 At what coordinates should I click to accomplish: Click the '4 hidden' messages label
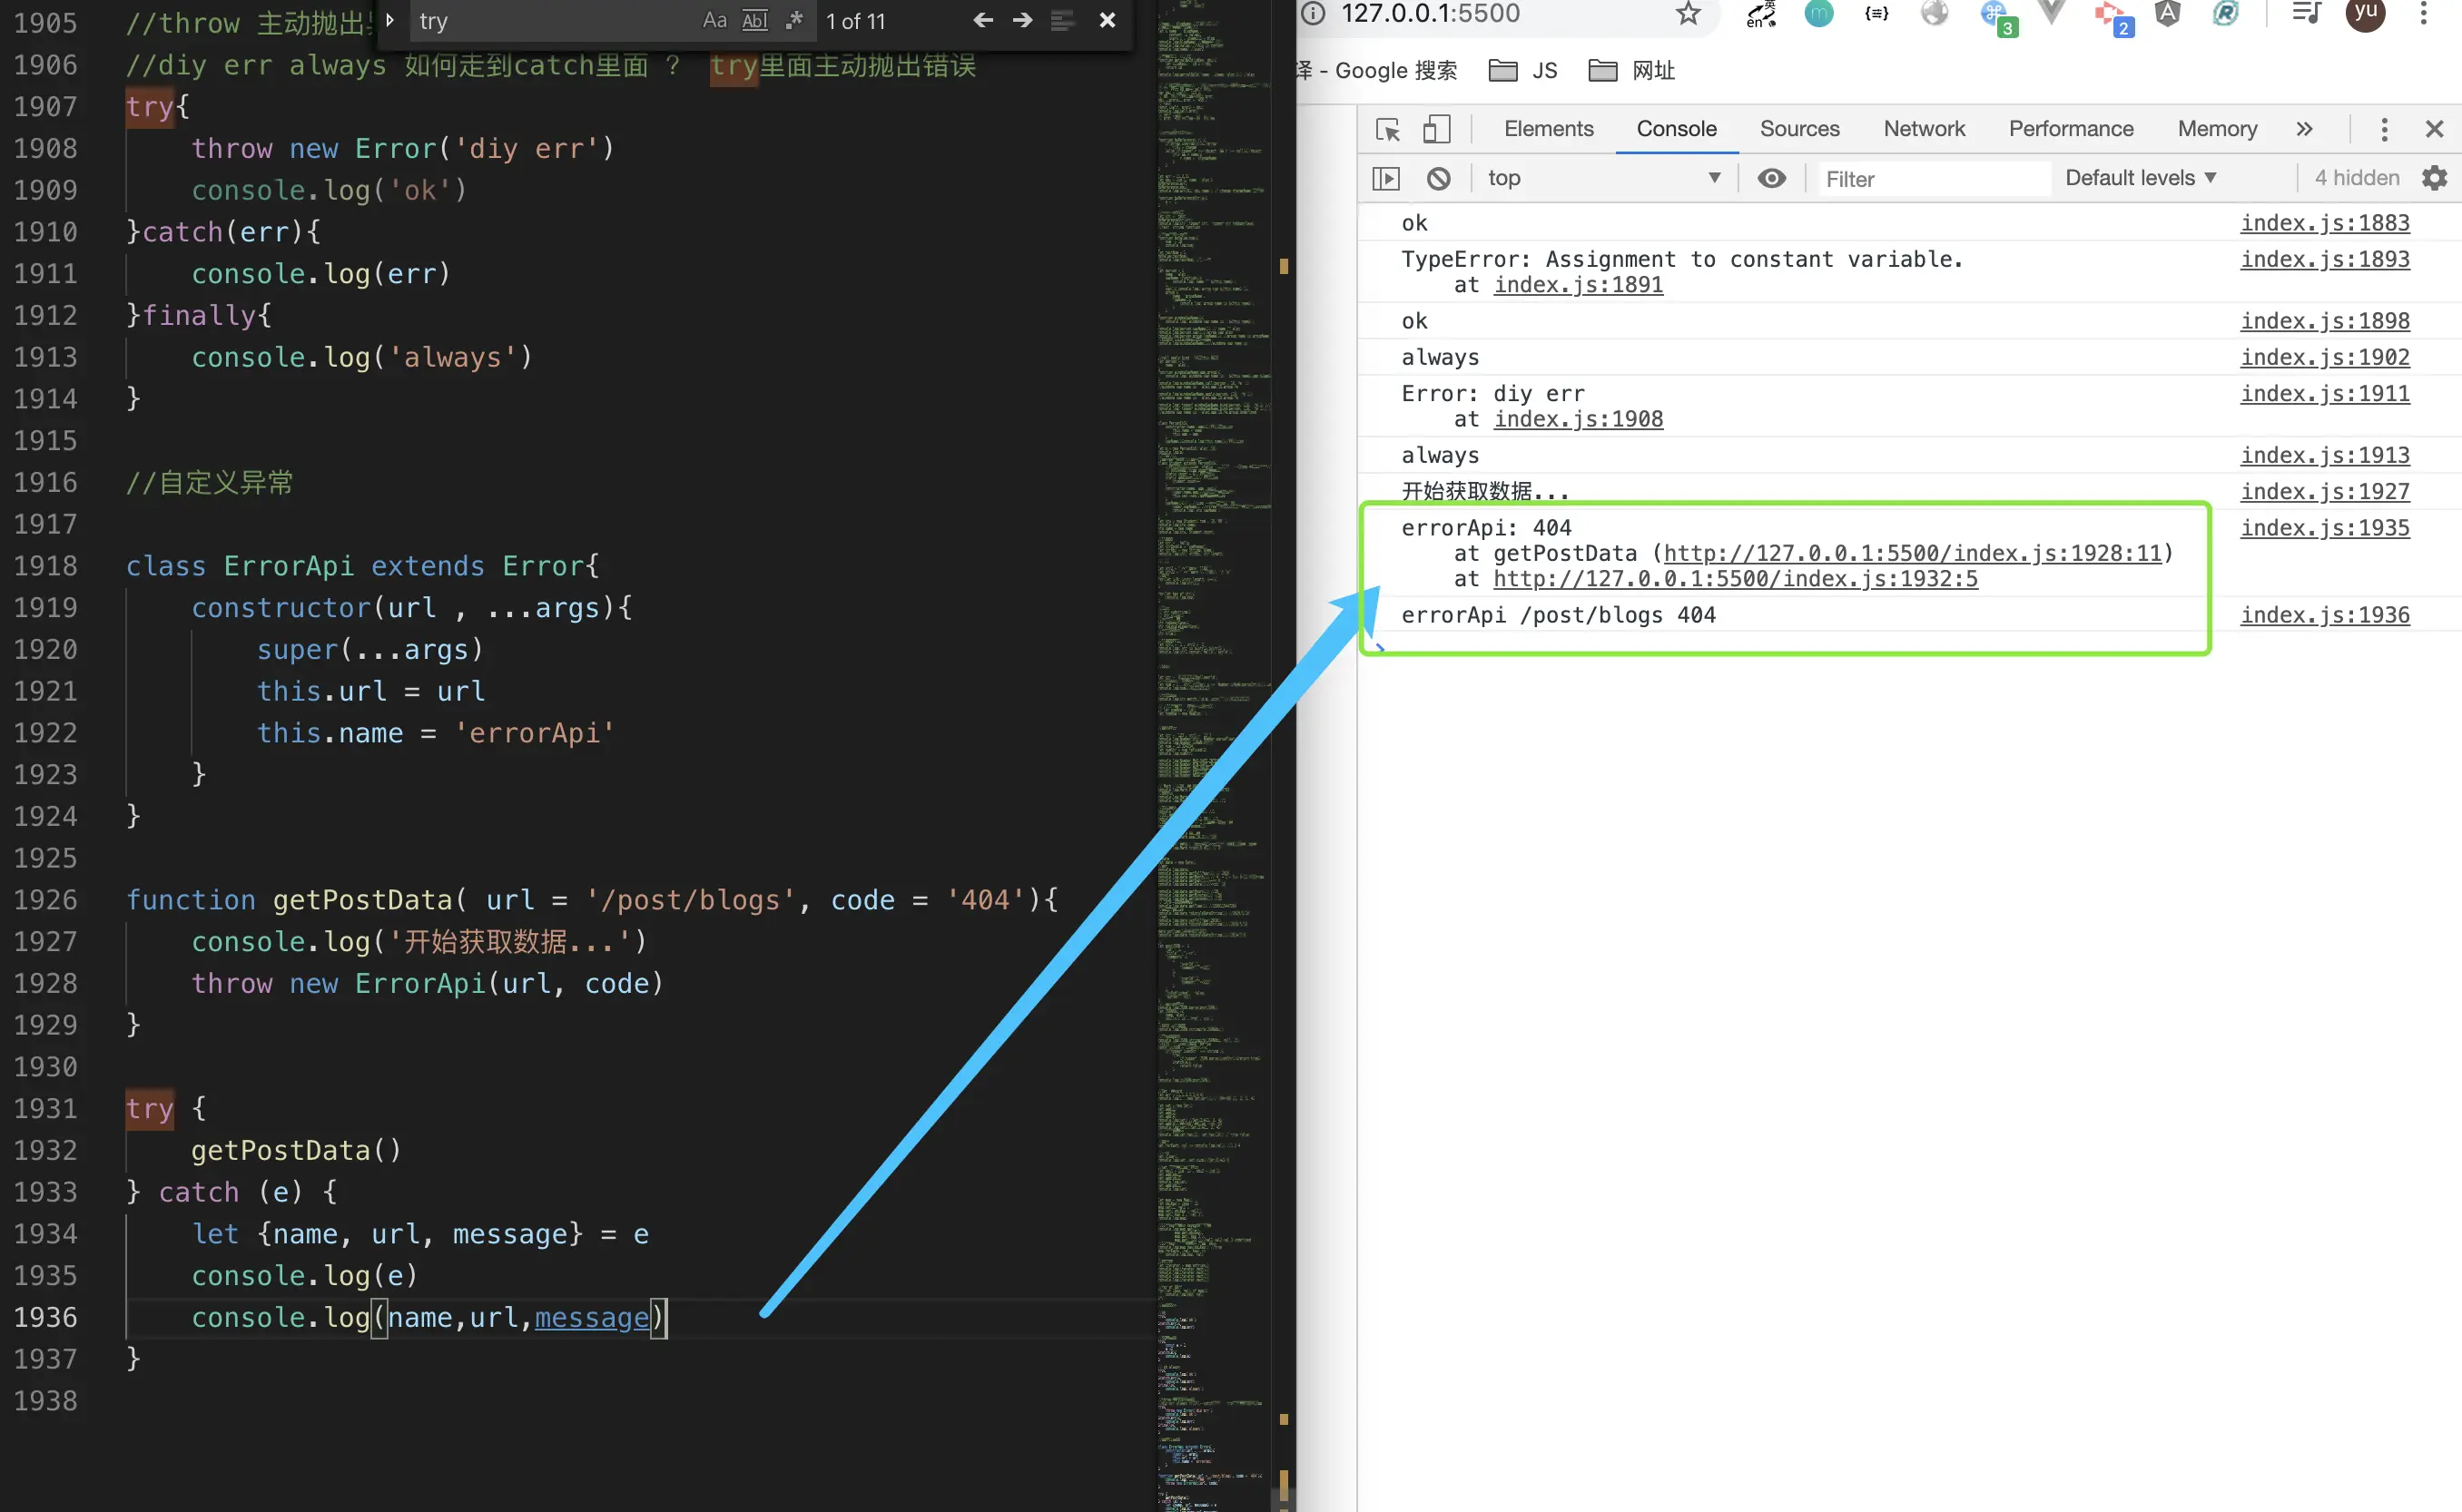pyautogui.click(x=2356, y=178)
